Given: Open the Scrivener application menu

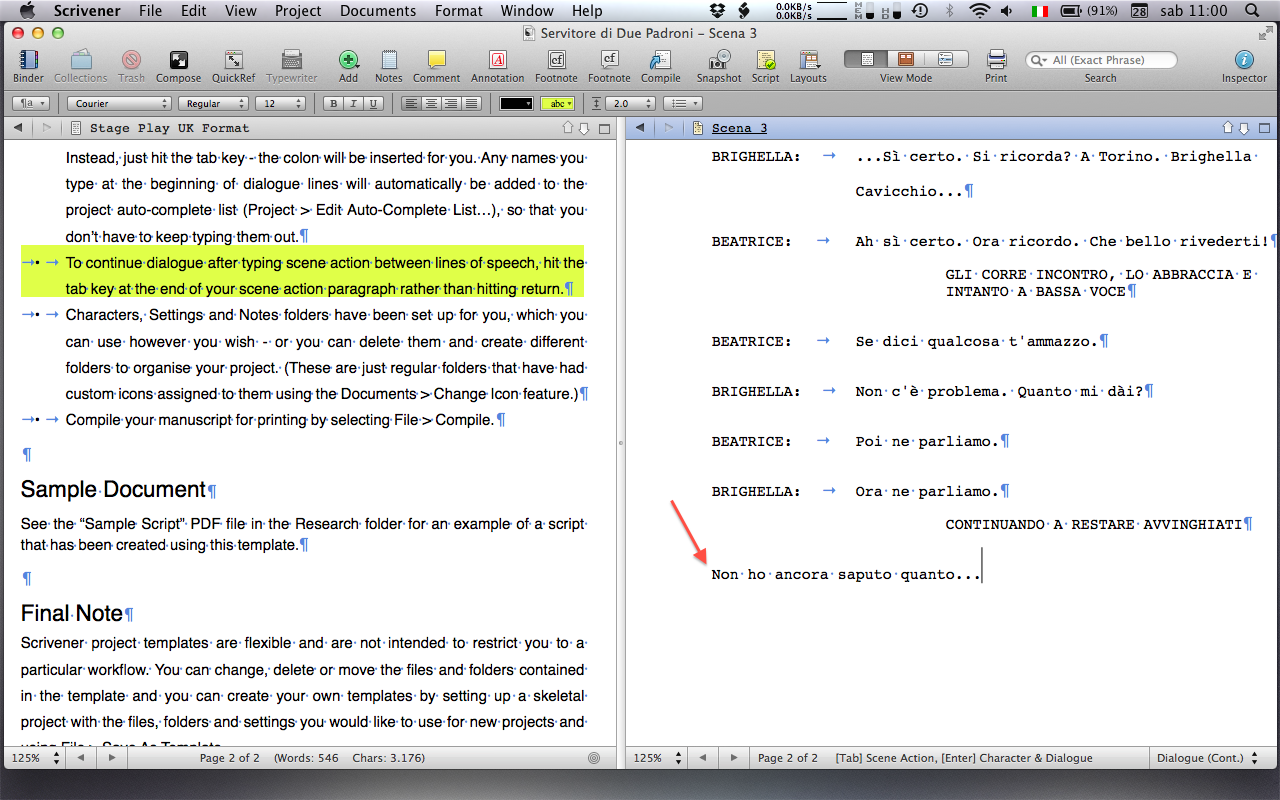Looking at the screenshot, I should coord(87,11).
